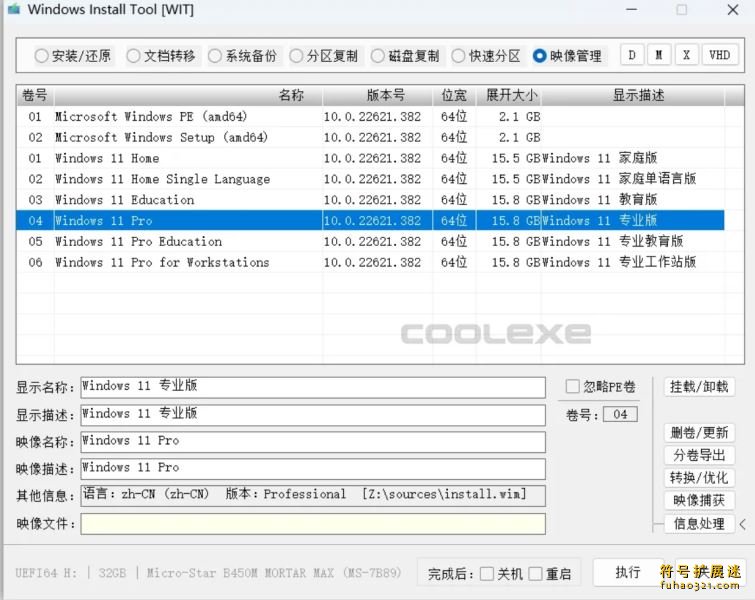Select the Windows 11 Pro Education row

(370, 241)
